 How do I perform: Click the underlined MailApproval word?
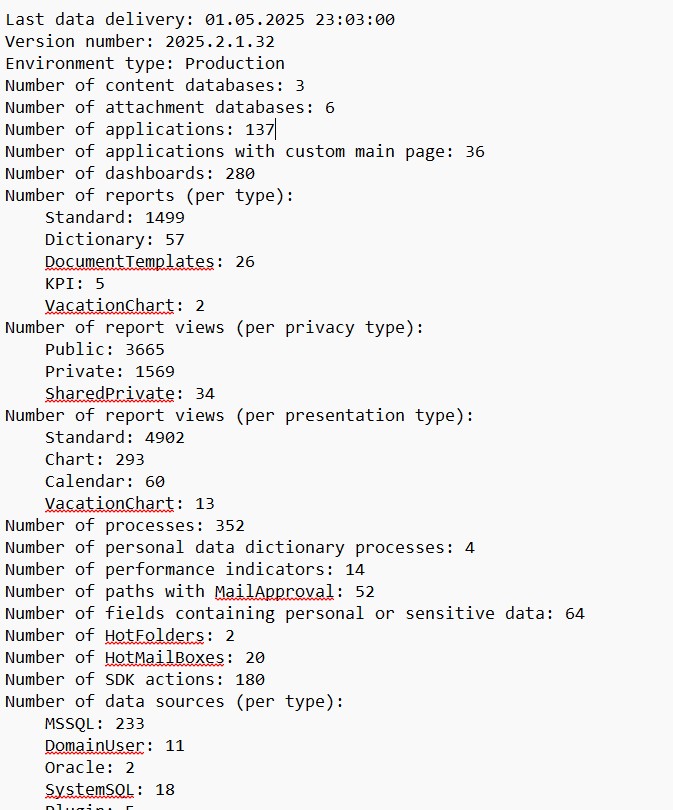coord(274,591)
